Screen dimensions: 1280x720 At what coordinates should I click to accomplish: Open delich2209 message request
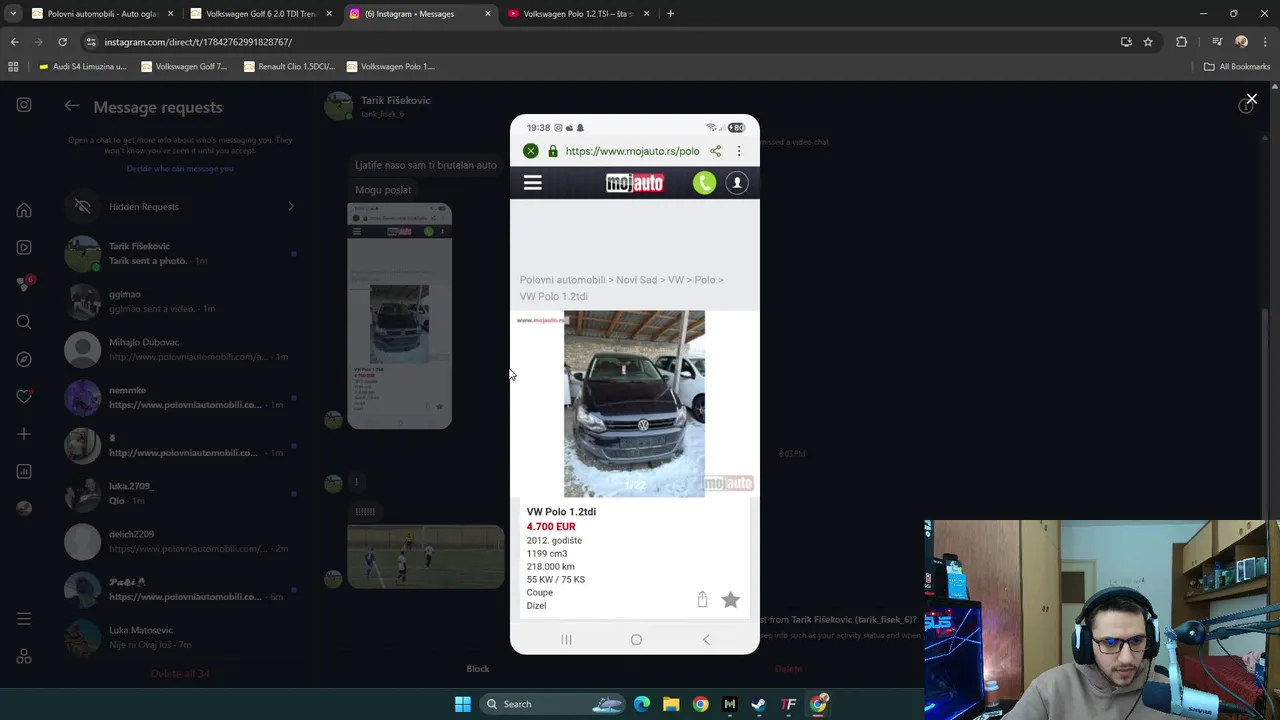[x=180, y=541]
